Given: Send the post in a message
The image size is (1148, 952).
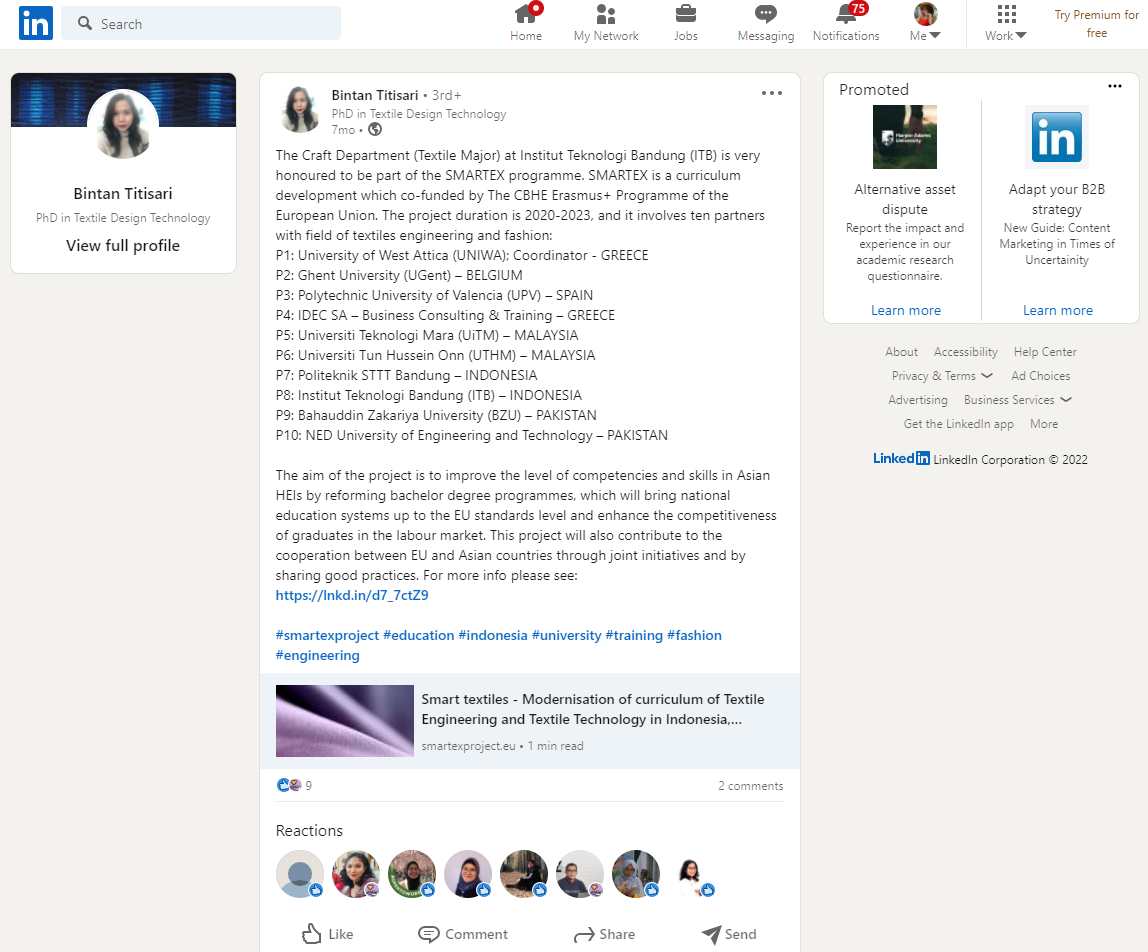Looking at the screenshot, I should [729, 934].
